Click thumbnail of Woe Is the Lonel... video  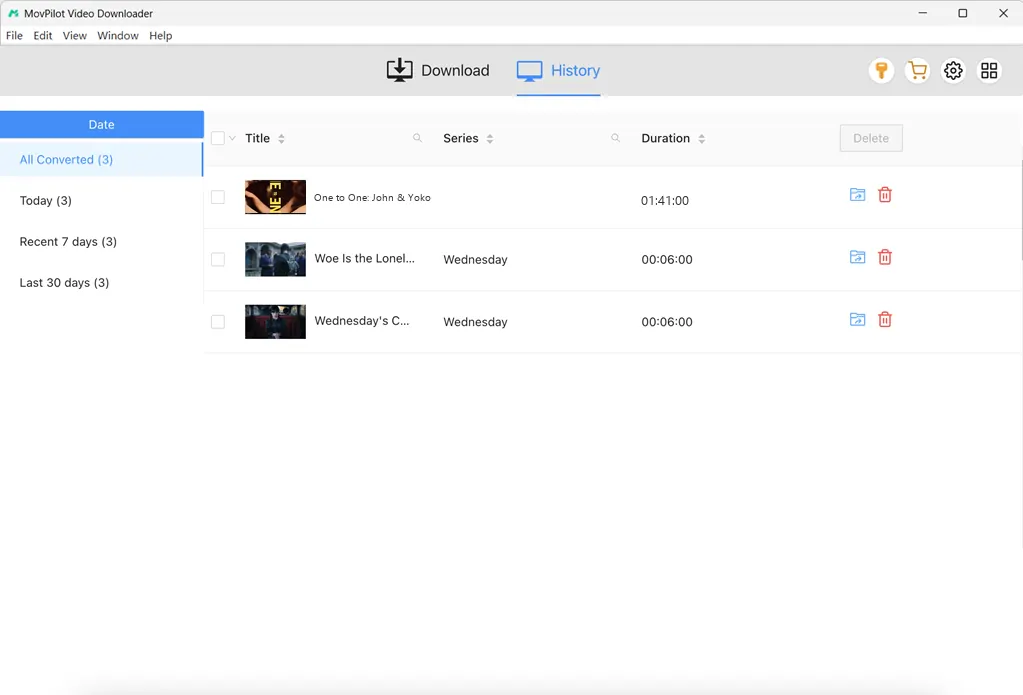point(275,259)
